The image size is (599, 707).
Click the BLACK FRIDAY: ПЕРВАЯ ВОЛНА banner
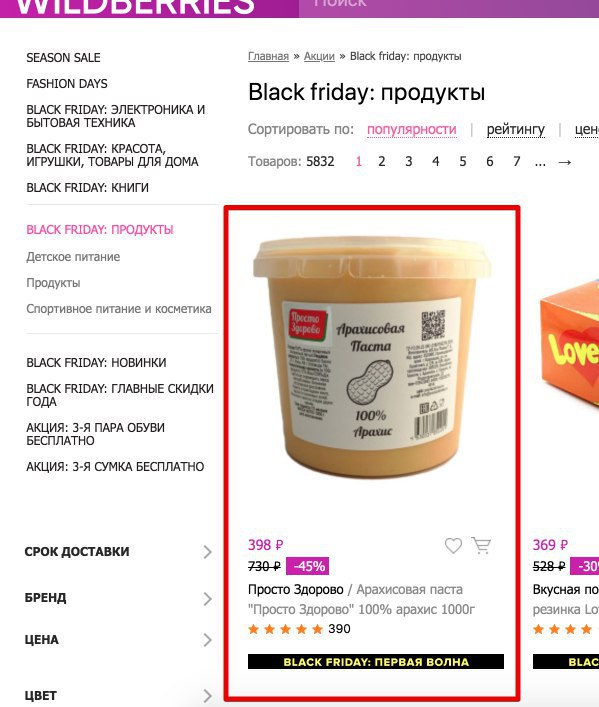[x=376, y=661]
